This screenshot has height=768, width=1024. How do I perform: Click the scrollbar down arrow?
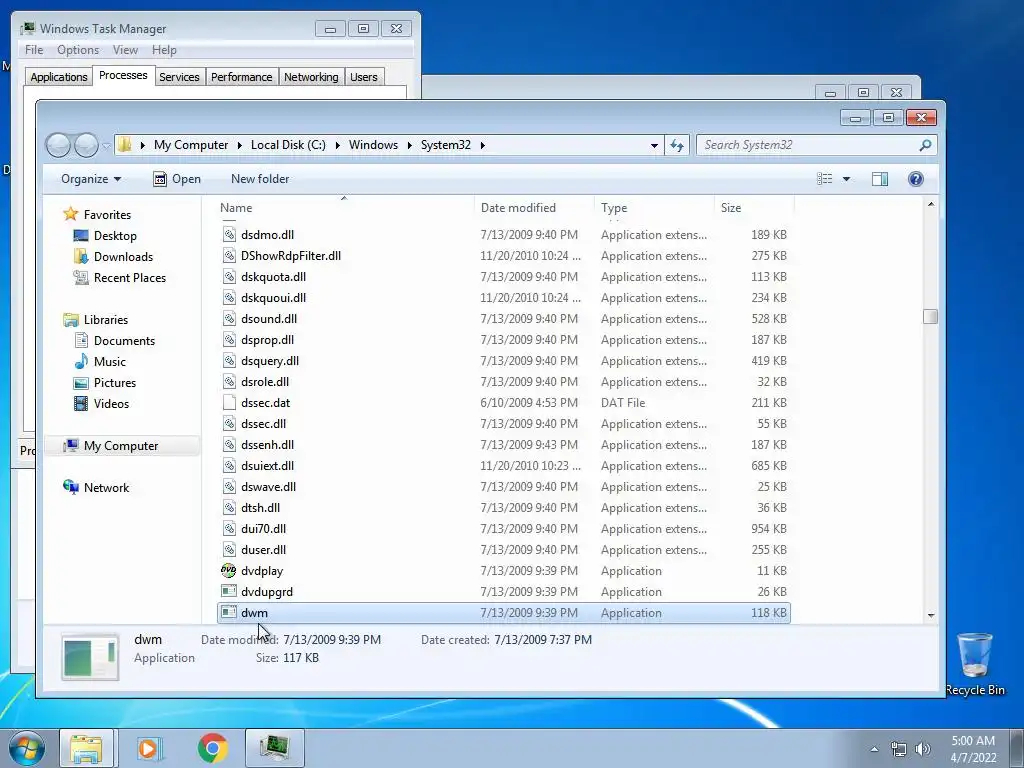tap(931, 615)
